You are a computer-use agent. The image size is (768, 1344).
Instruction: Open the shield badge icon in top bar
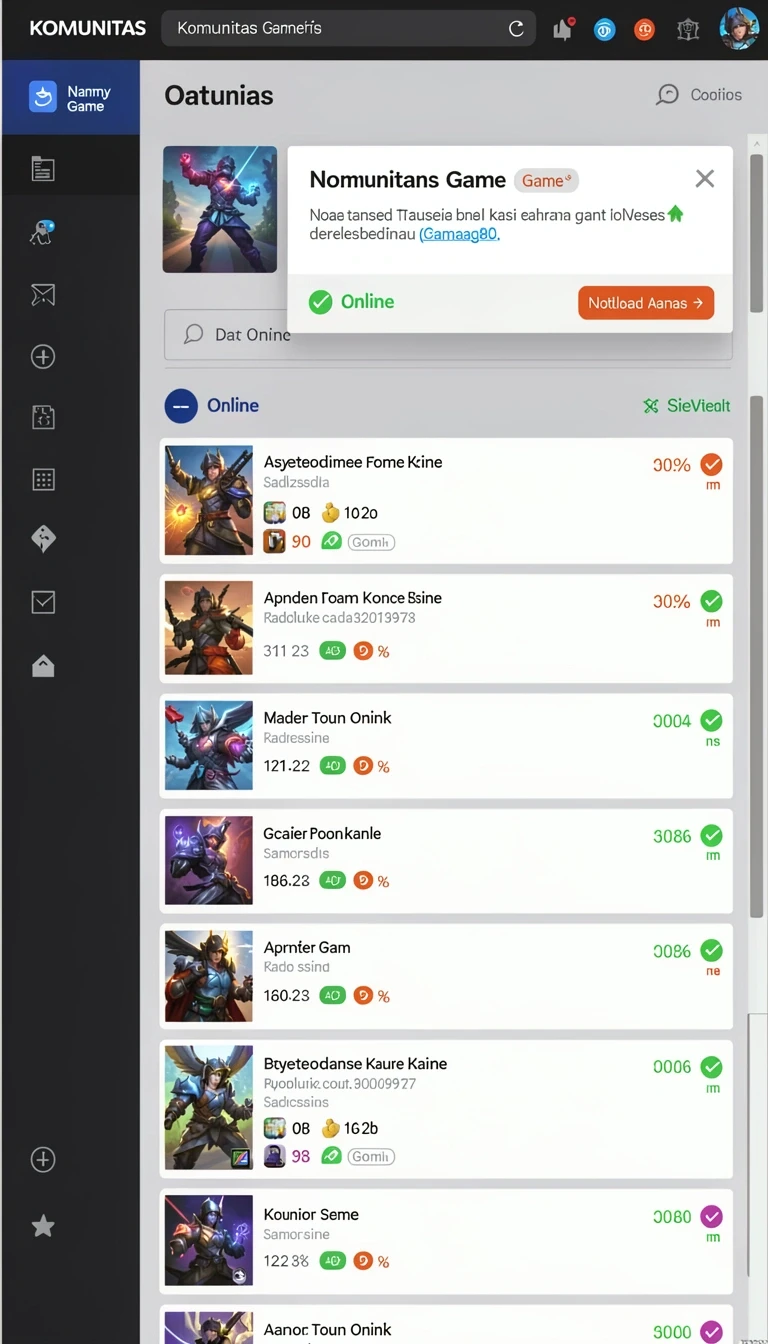[x=688, y=30]
